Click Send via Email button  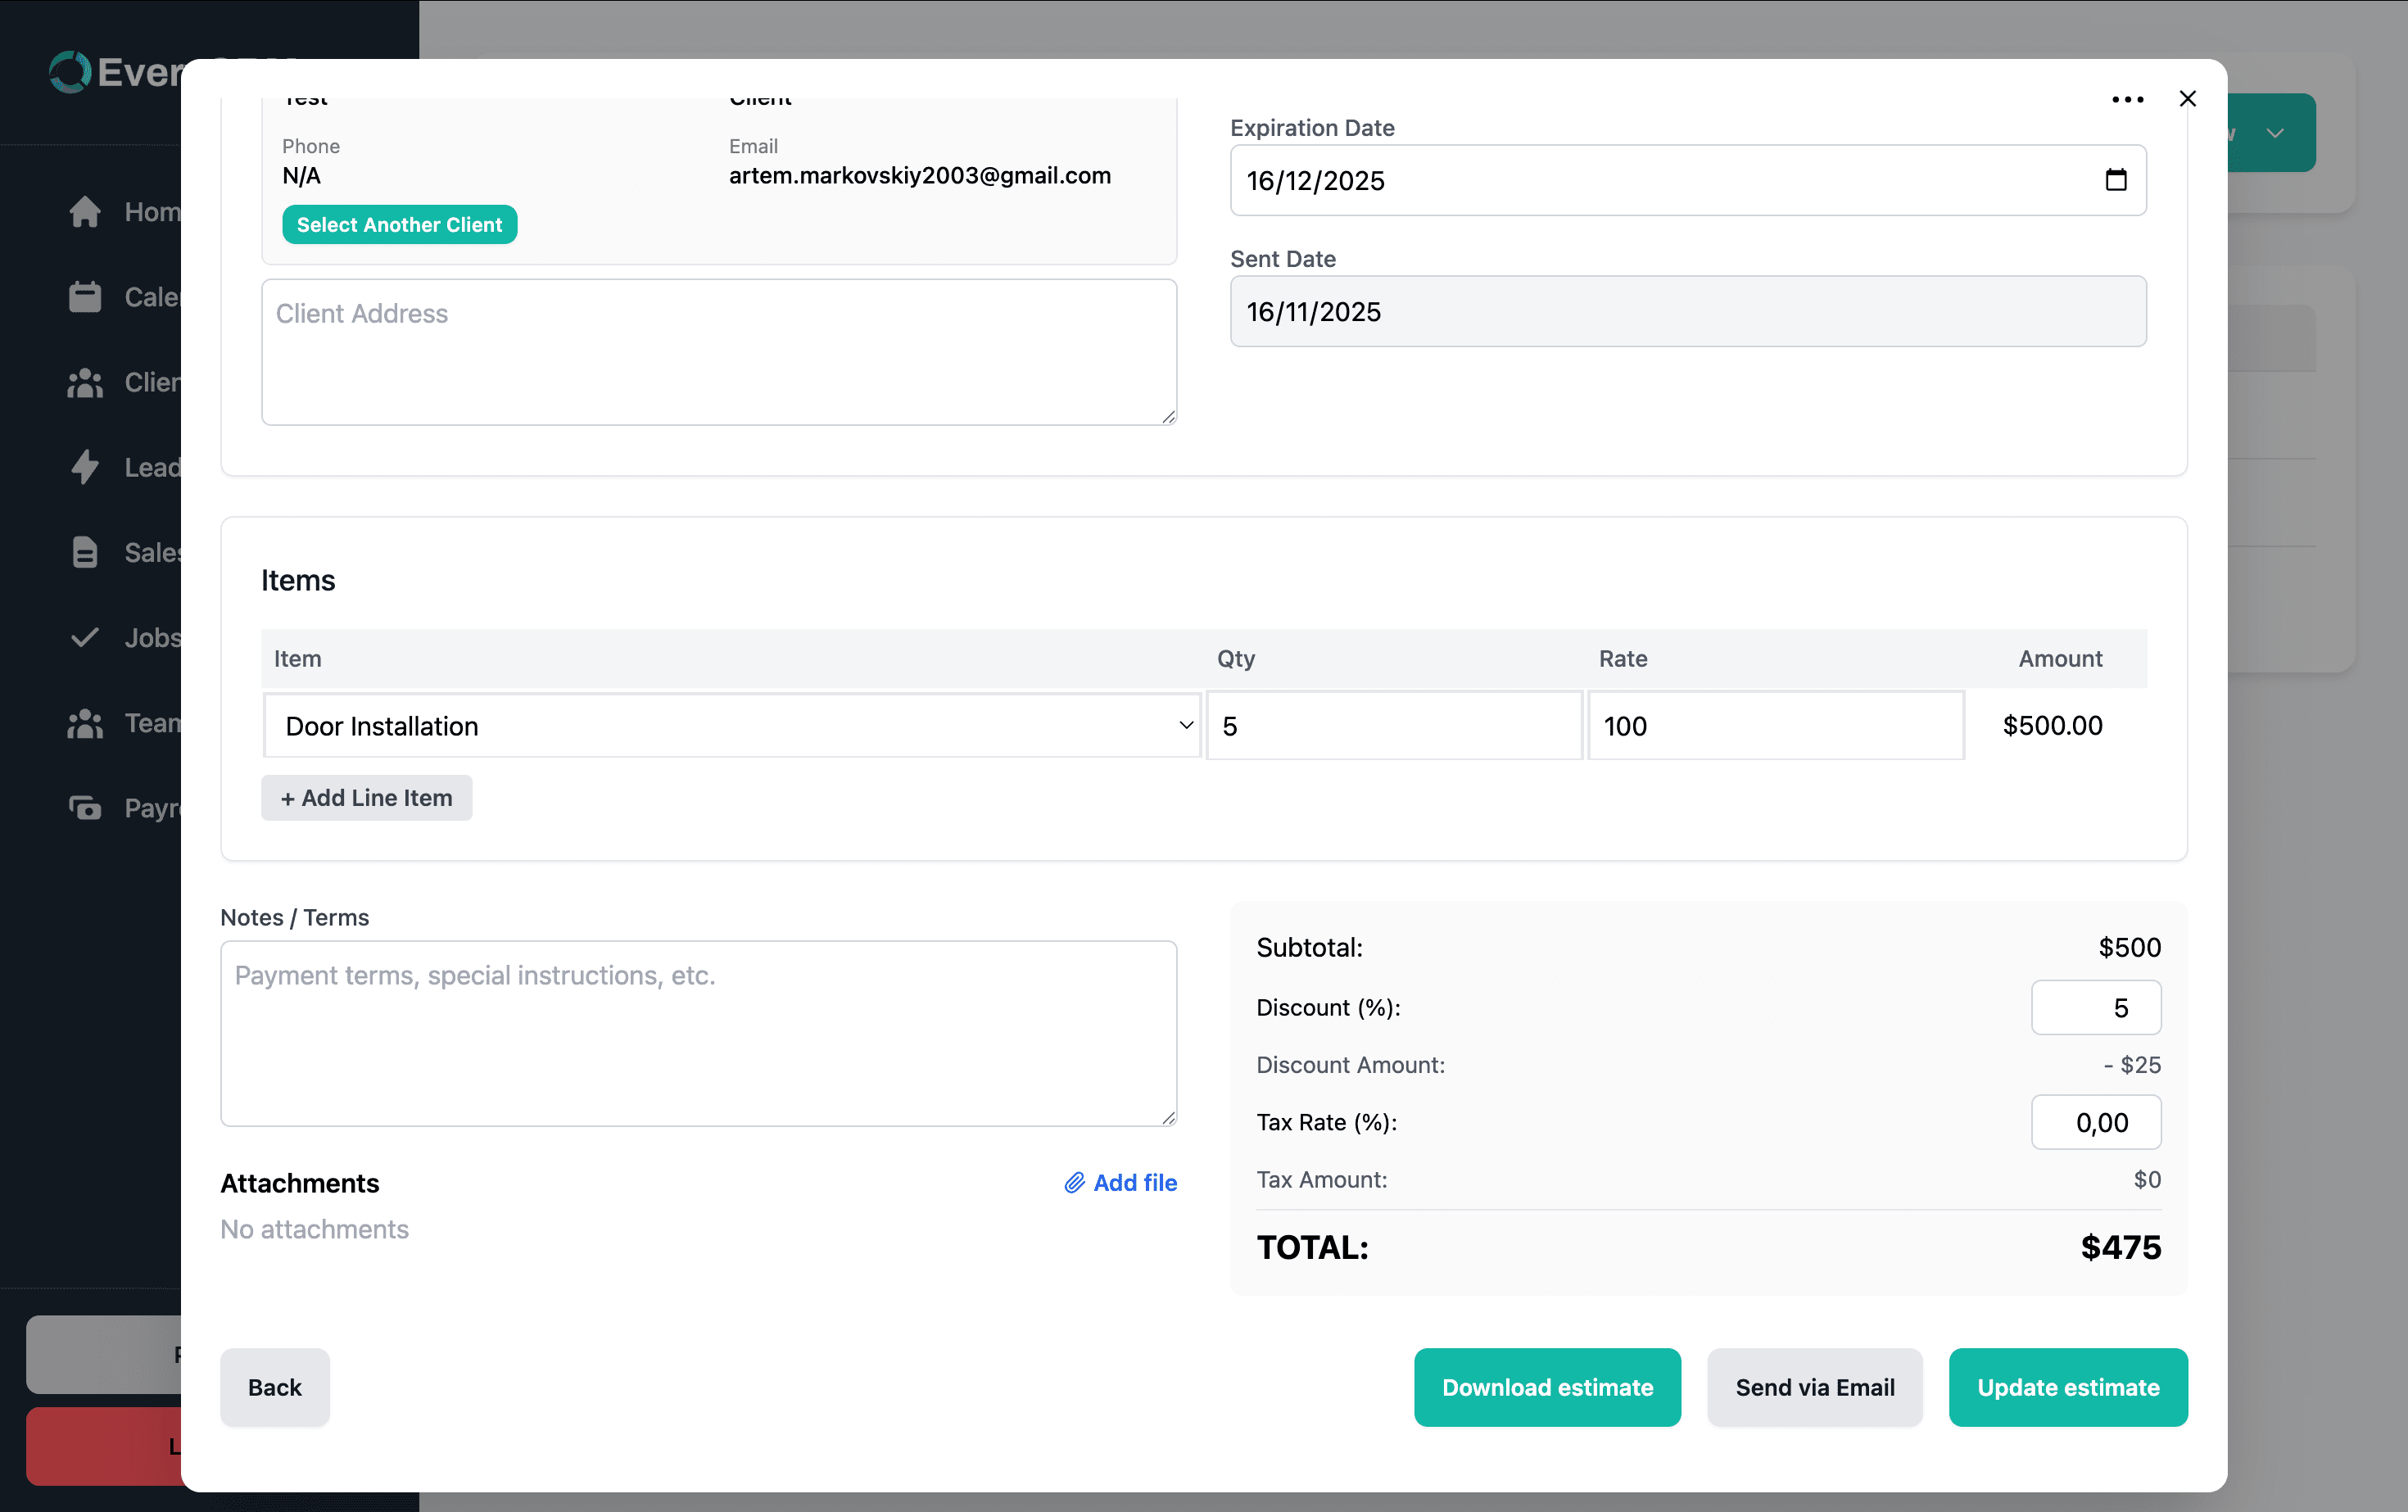(x=1814, y=1387)
